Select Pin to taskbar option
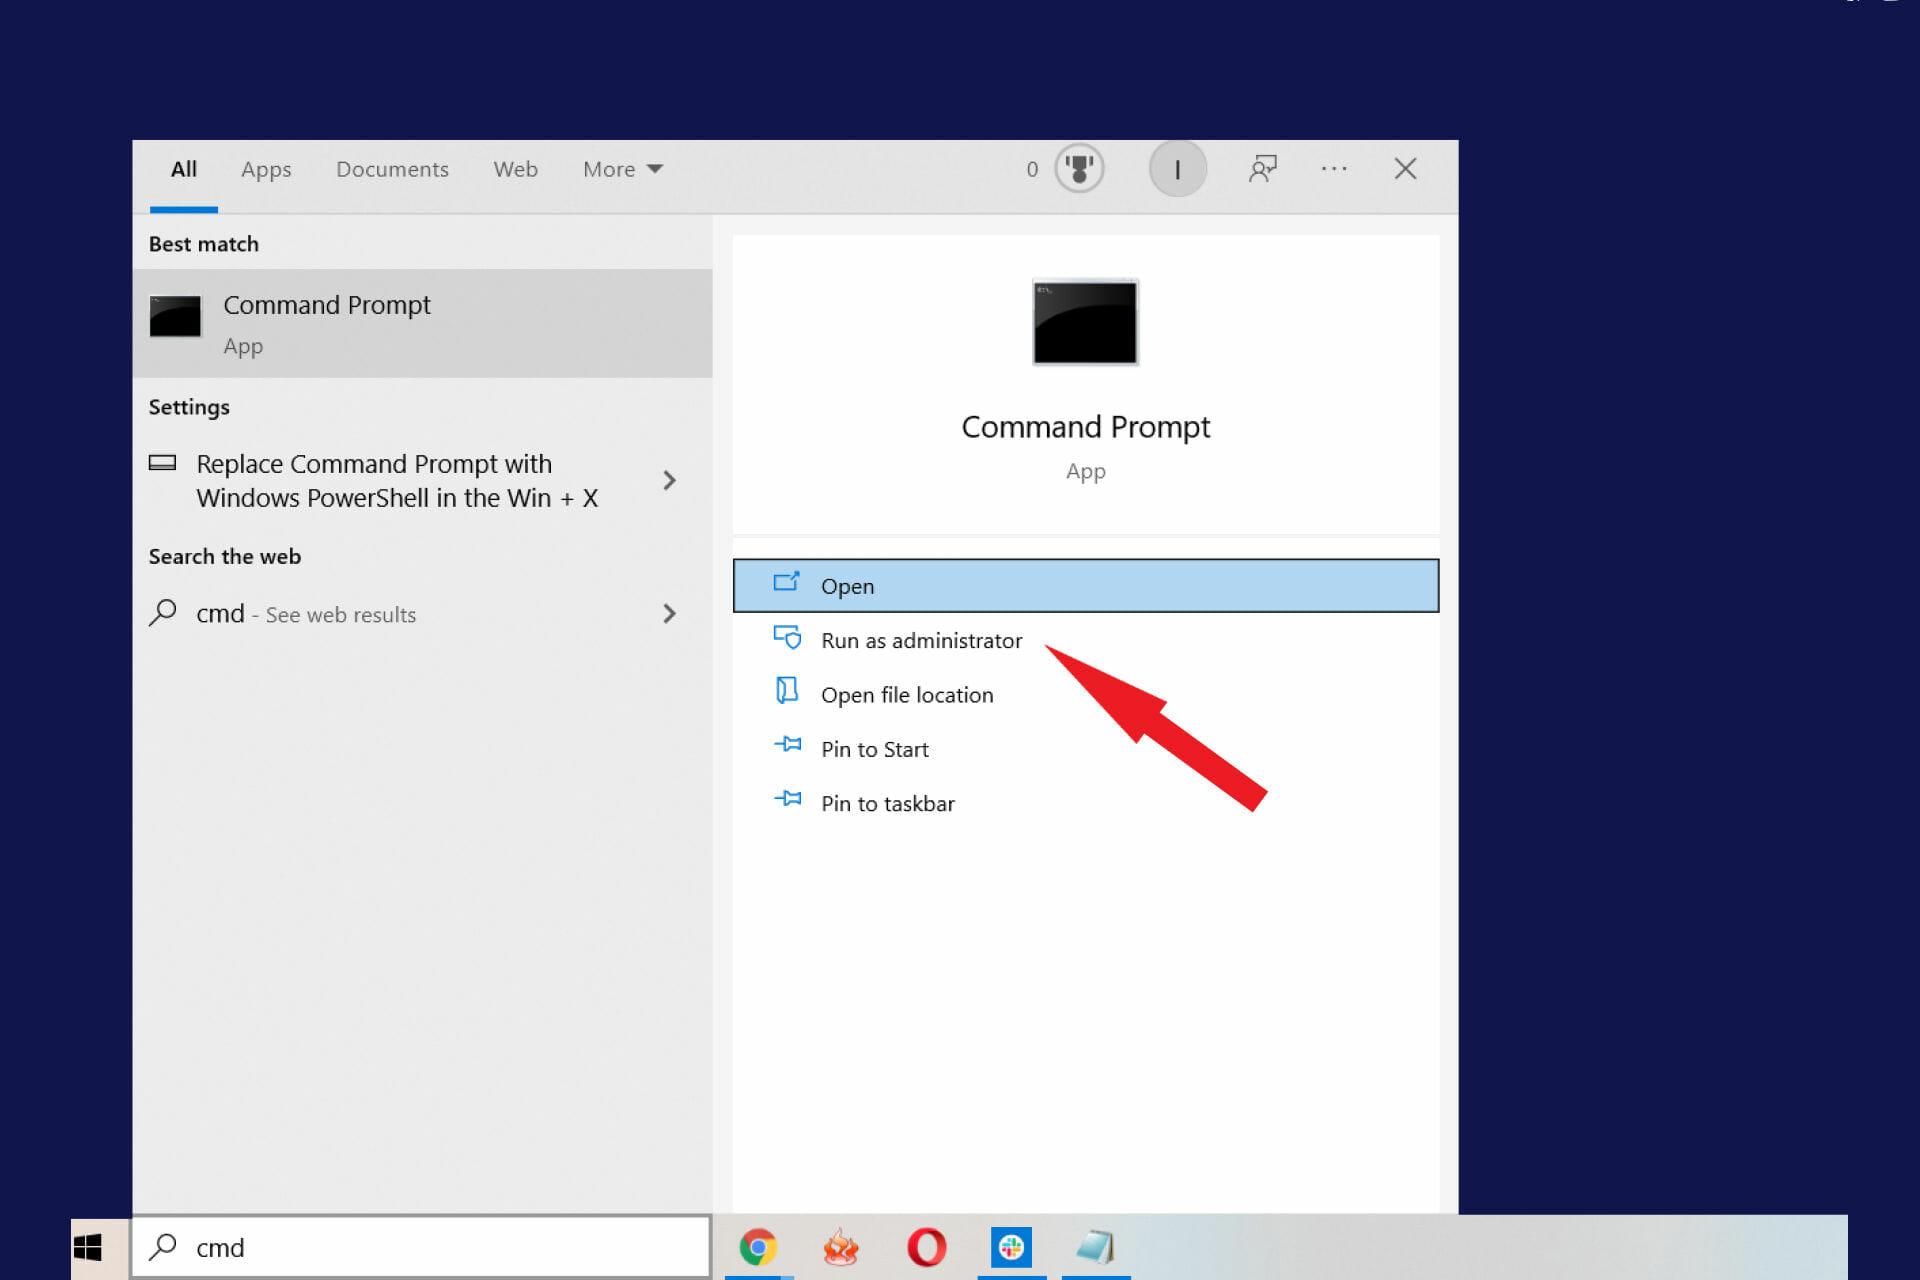 [x=889, y=801]
